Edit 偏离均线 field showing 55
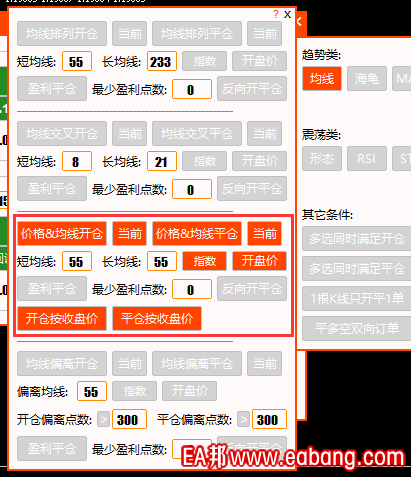The image size is (411, 477). coord(92,391)
